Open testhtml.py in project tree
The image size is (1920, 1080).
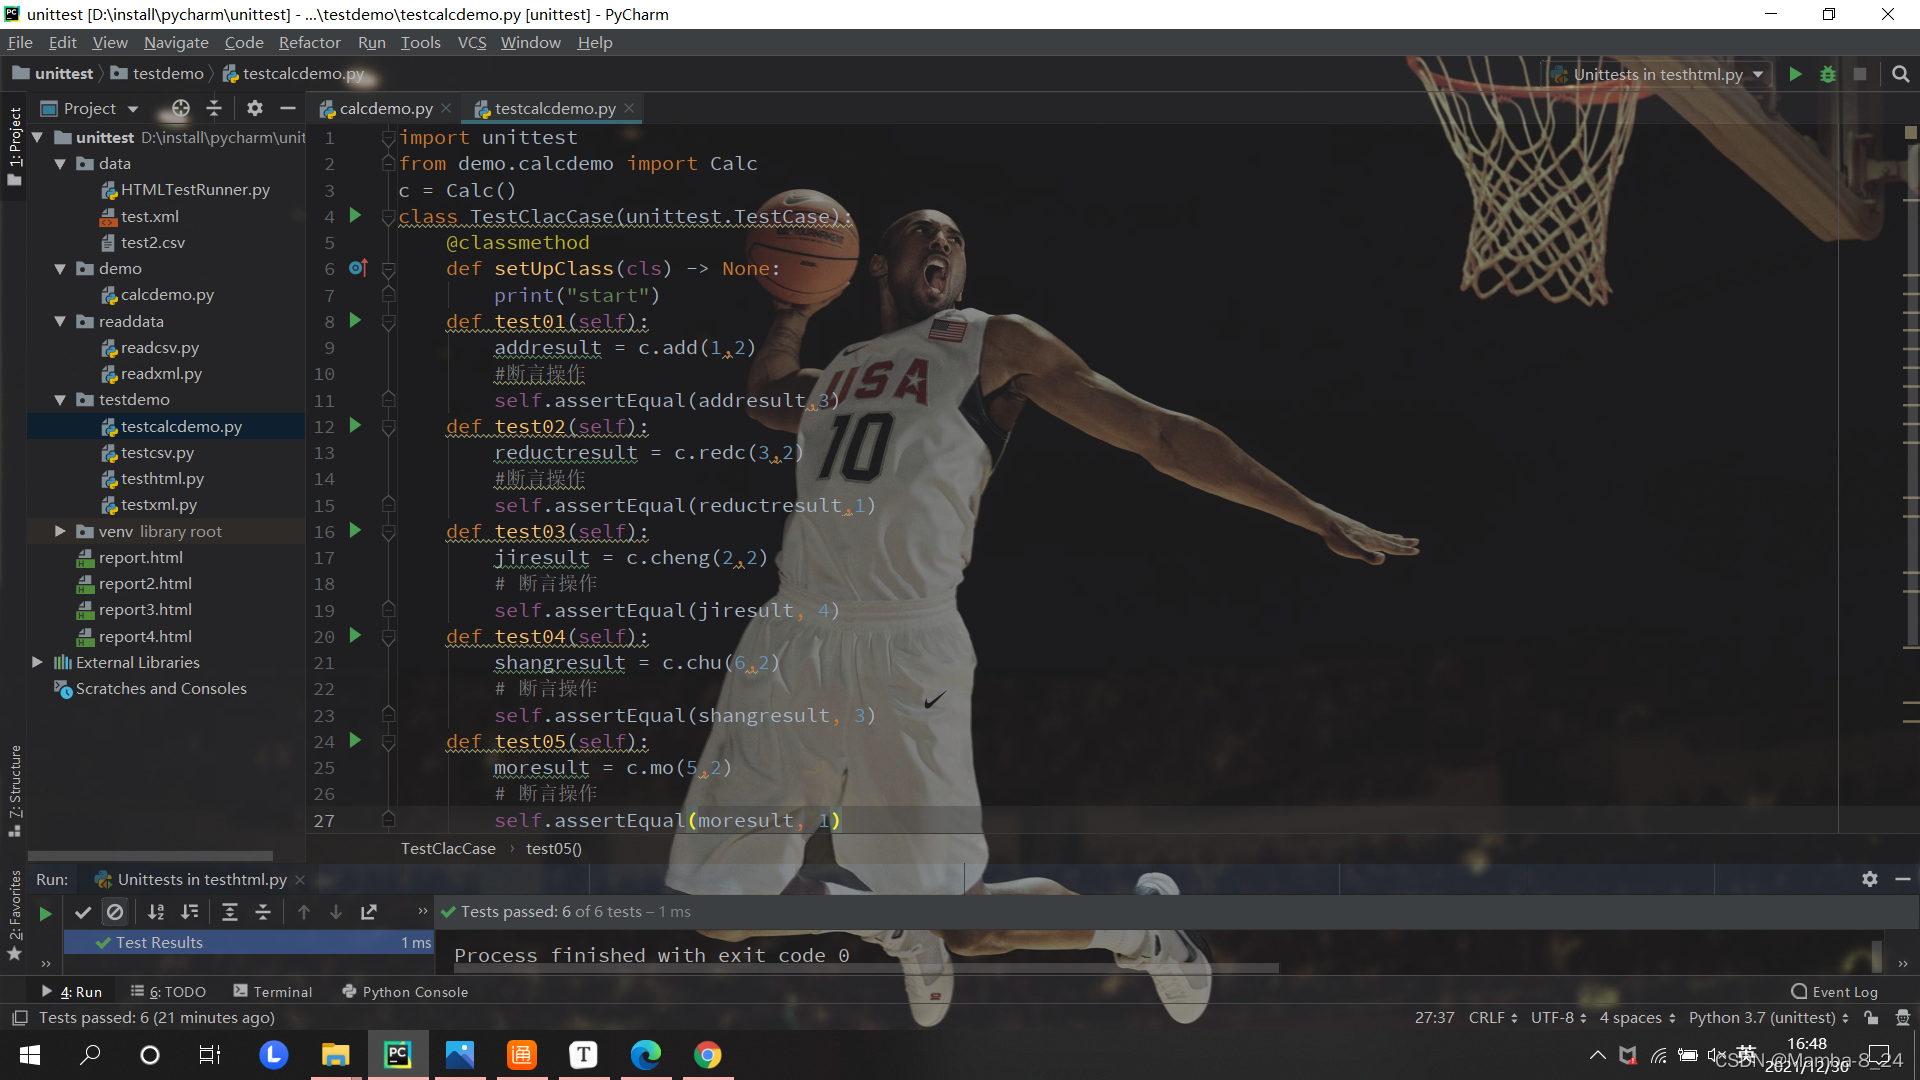point(162,479)
